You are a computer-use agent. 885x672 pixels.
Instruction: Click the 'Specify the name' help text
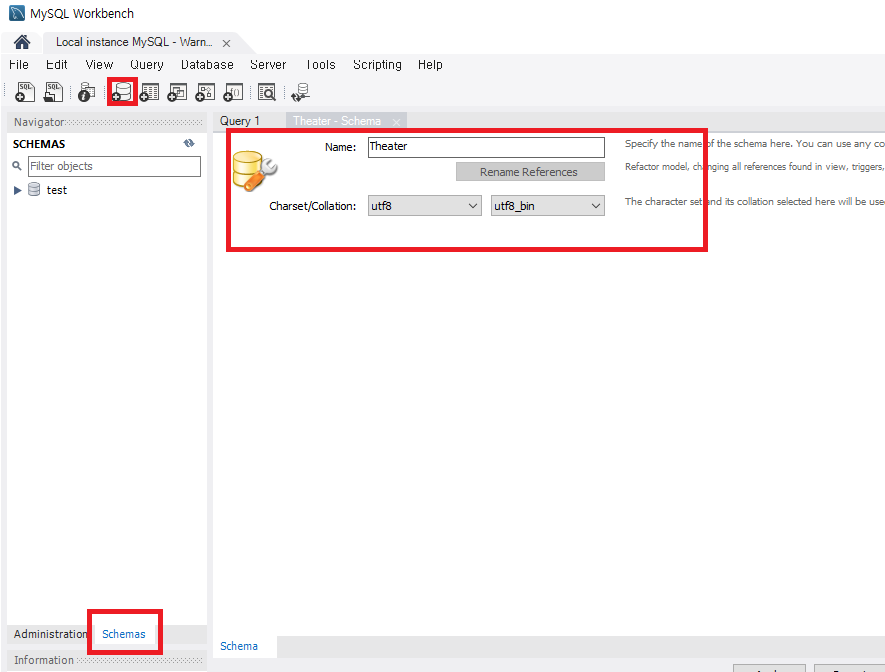click(x=755, y=144)
